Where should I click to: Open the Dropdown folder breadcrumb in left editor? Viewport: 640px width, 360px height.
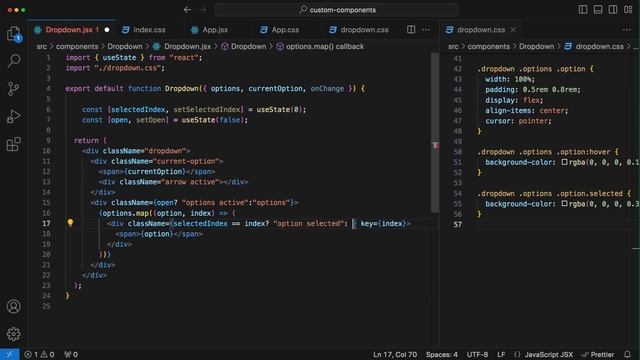125,46
